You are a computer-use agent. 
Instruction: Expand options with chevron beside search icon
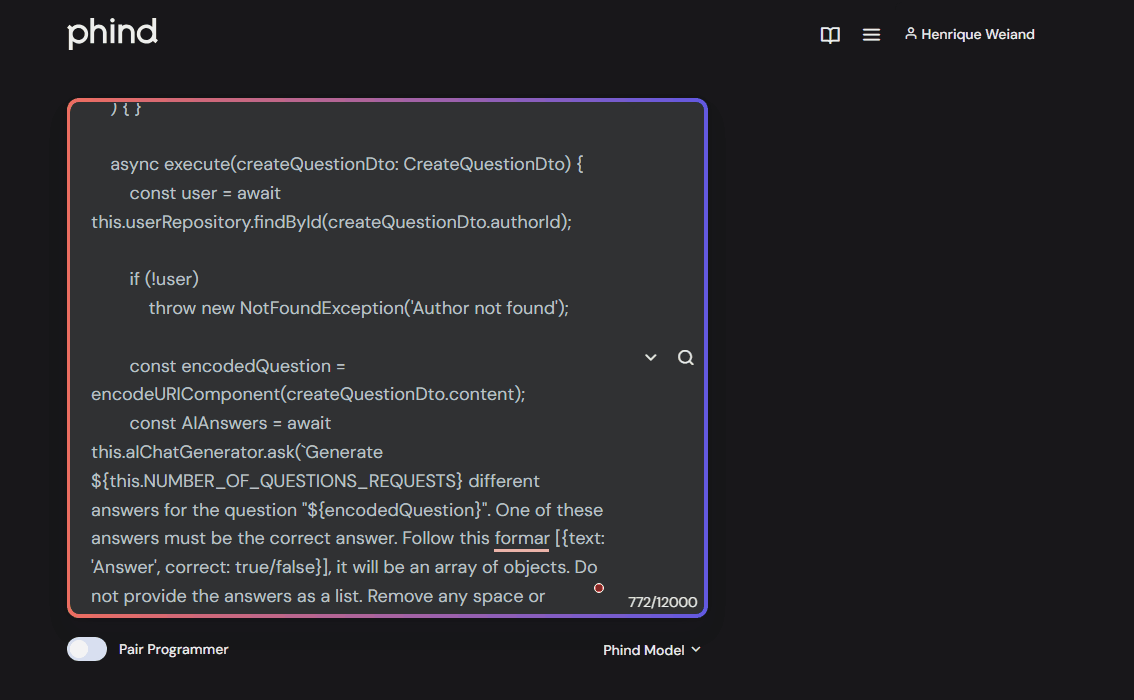pos(651,357)
